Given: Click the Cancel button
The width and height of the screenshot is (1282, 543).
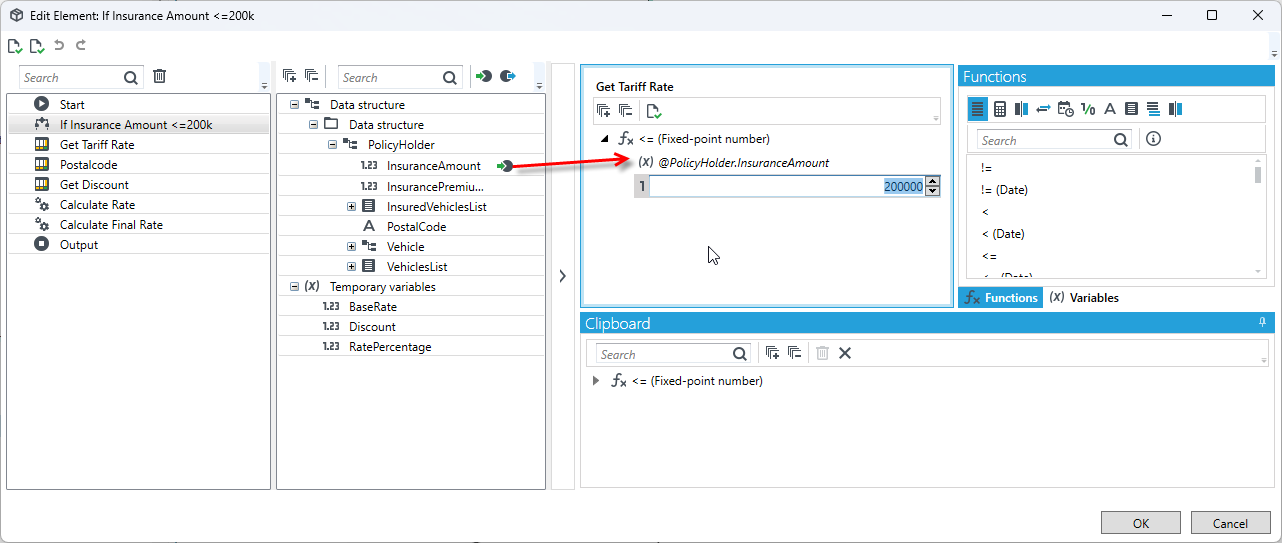Looking at the screenshot, I should point(1230,523).
